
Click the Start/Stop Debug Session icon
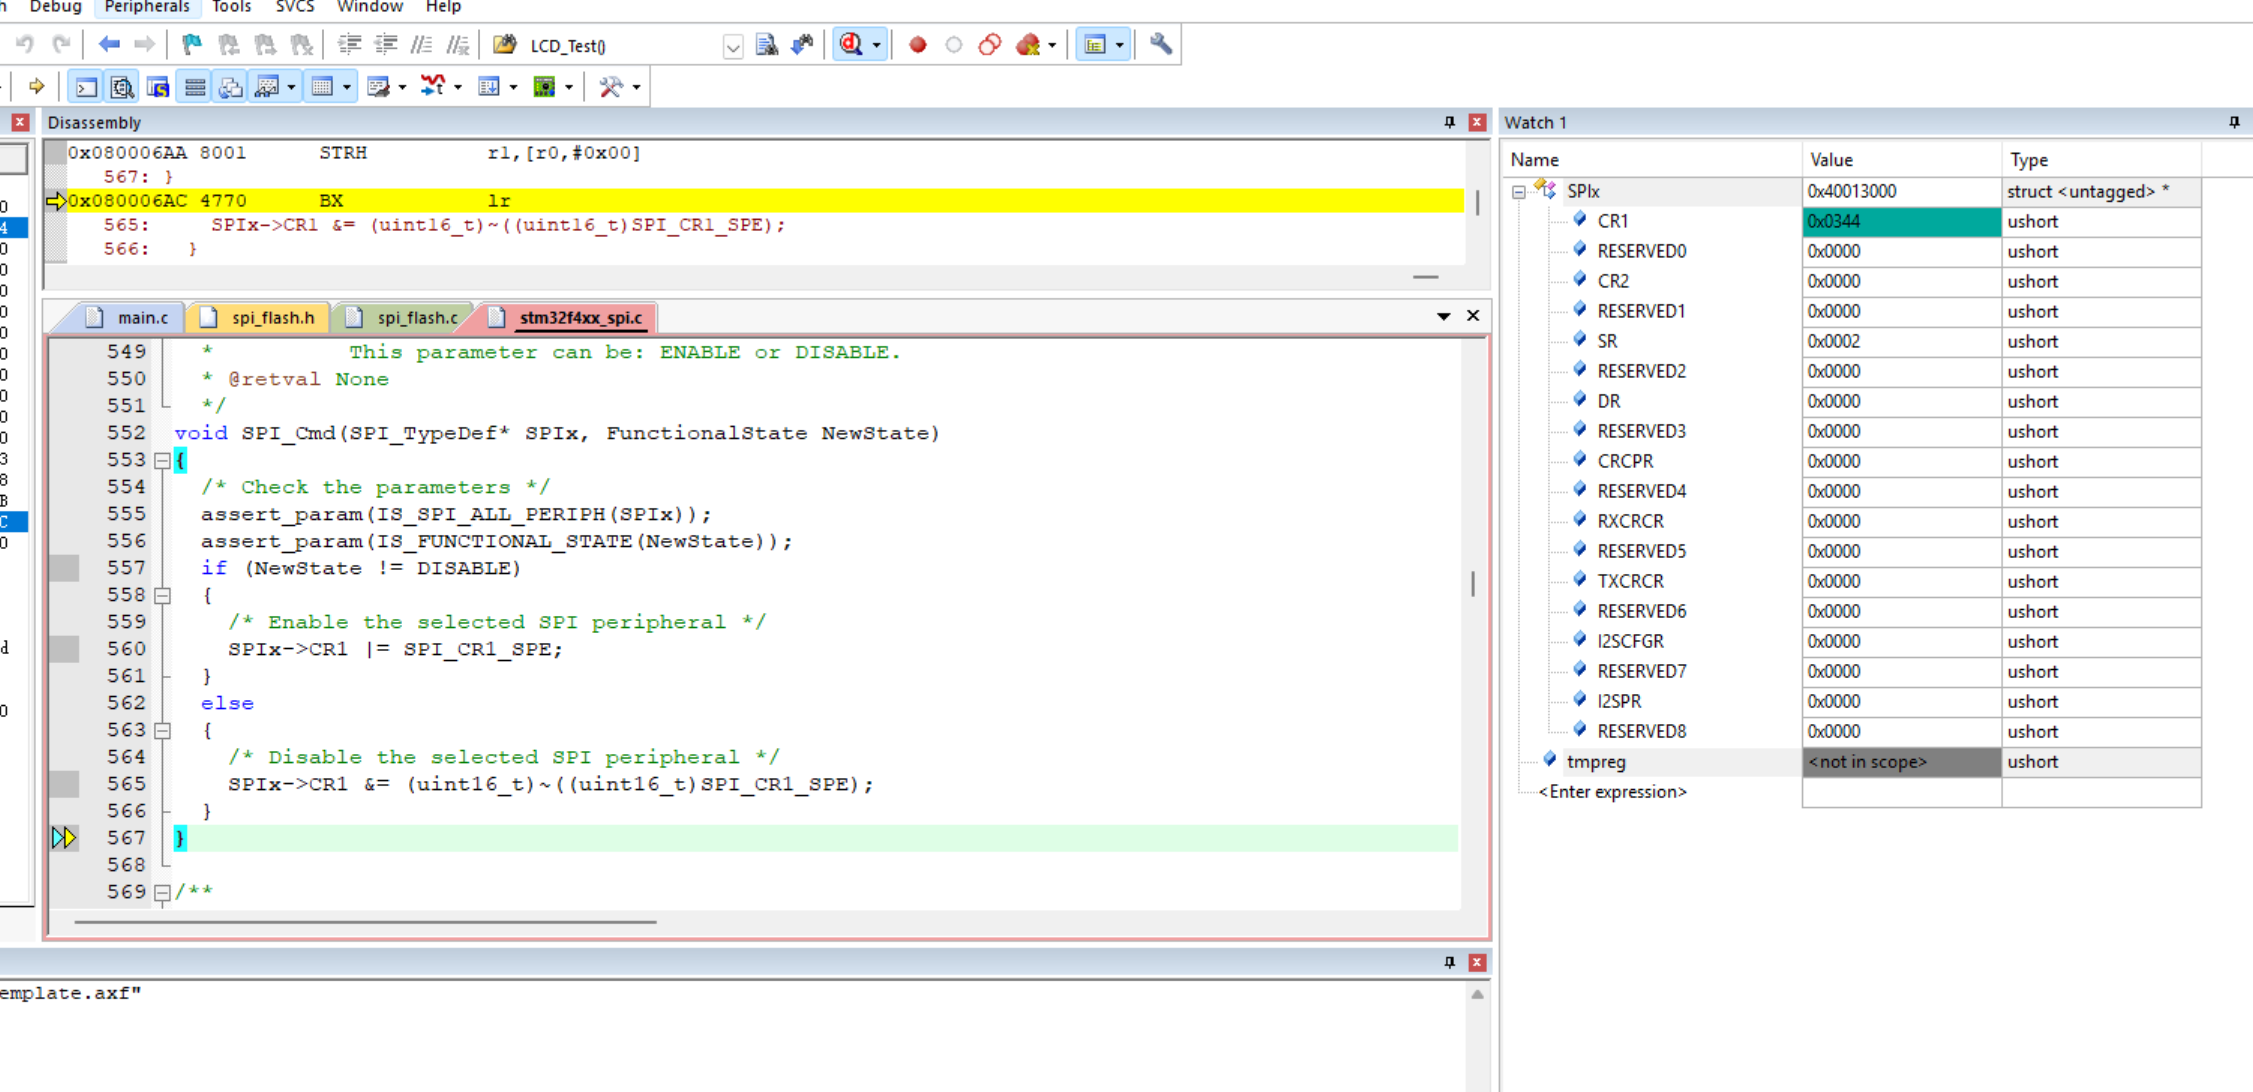pyautogui.click(x=851, y=45)
